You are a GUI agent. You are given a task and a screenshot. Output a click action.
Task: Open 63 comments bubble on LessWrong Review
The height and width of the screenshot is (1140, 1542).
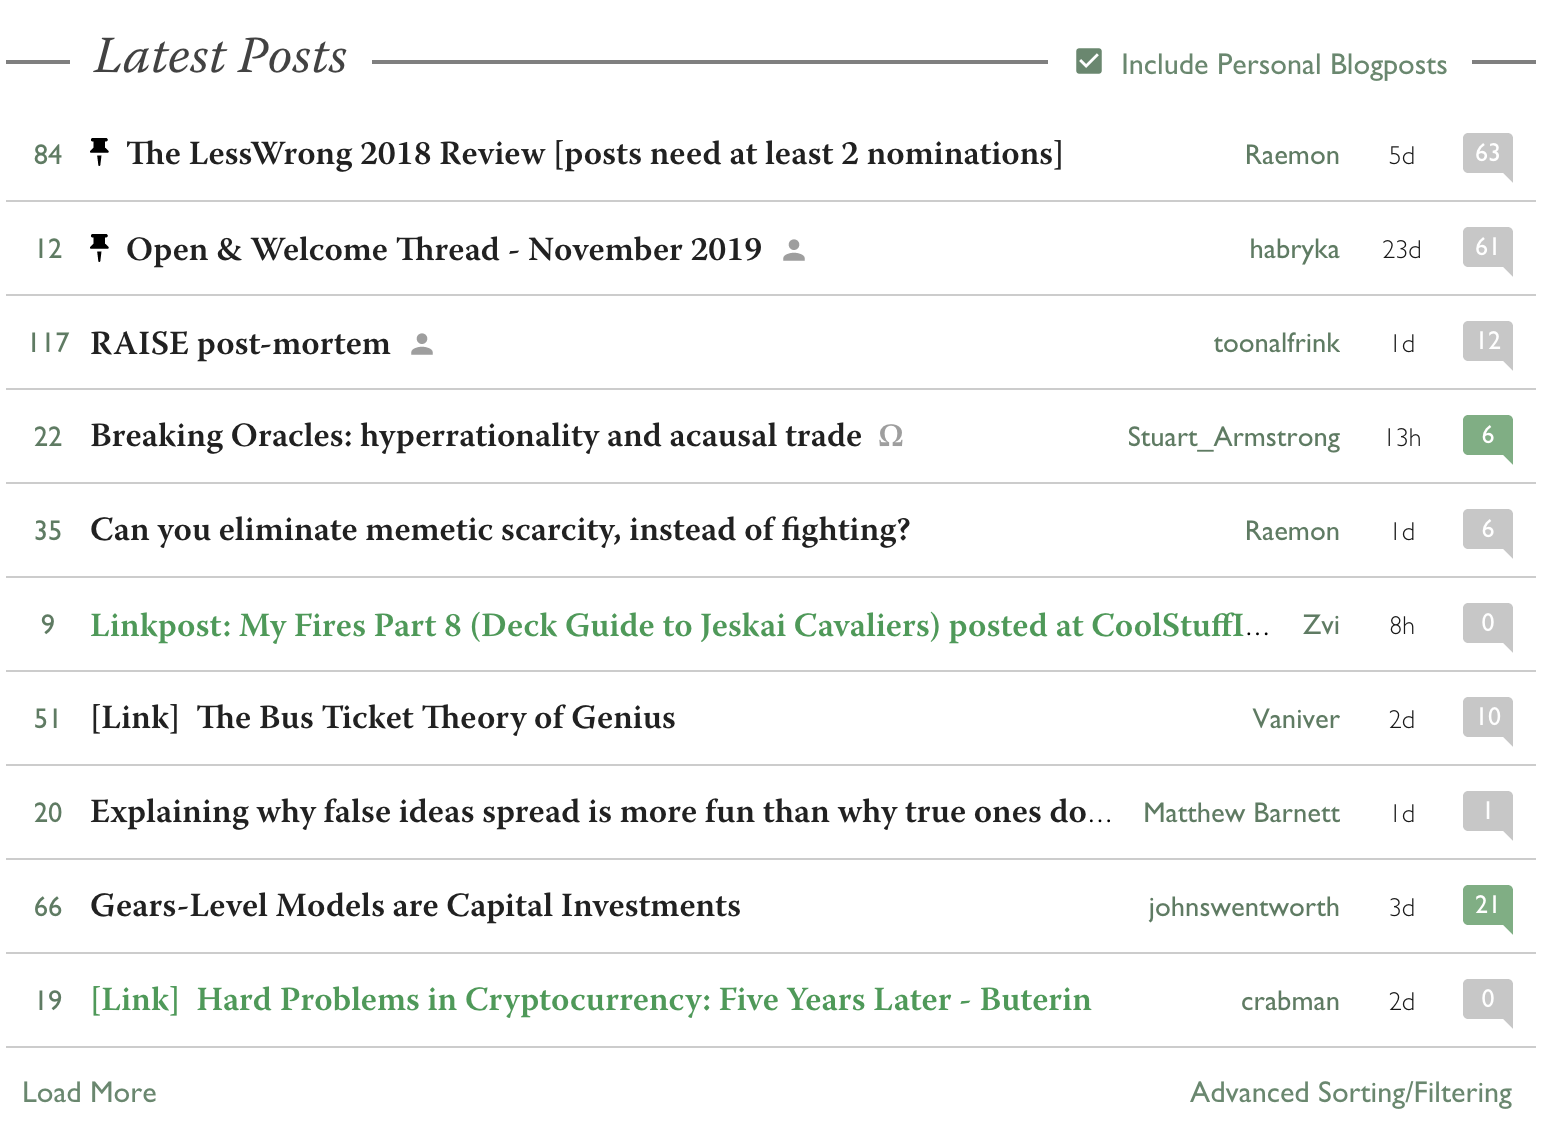tap(1487, 154)
